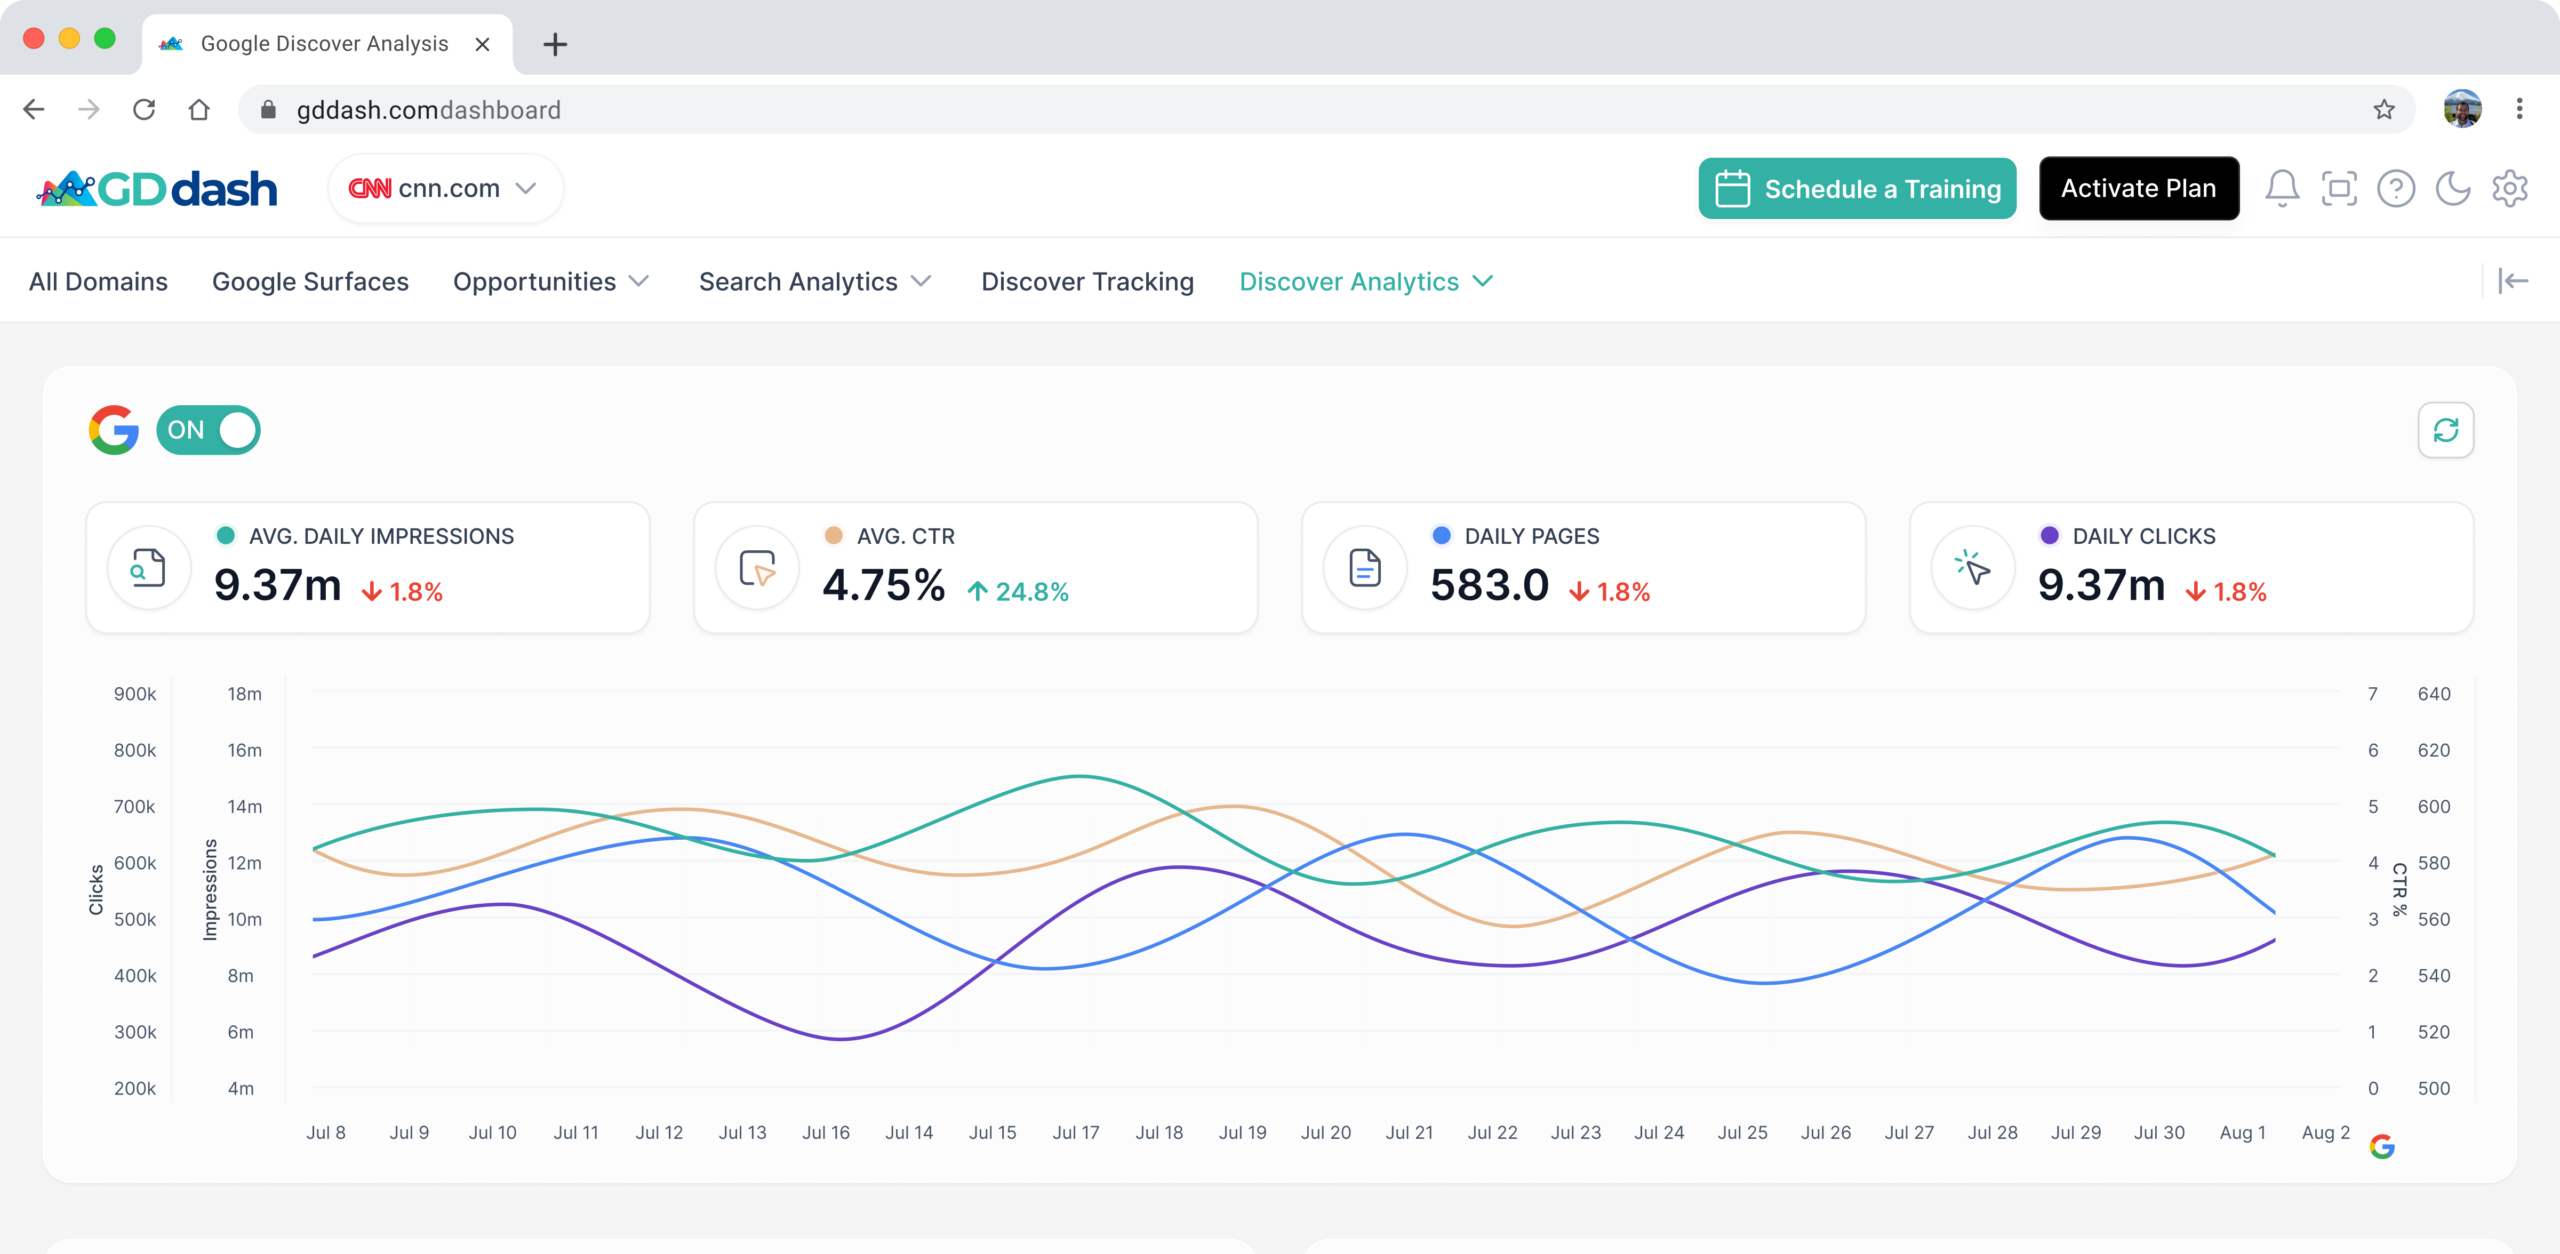Screen dimensions: 2560x1254
Task: Toggle the Avg. Daily Impressions series dot
Action: click(226, 536)
